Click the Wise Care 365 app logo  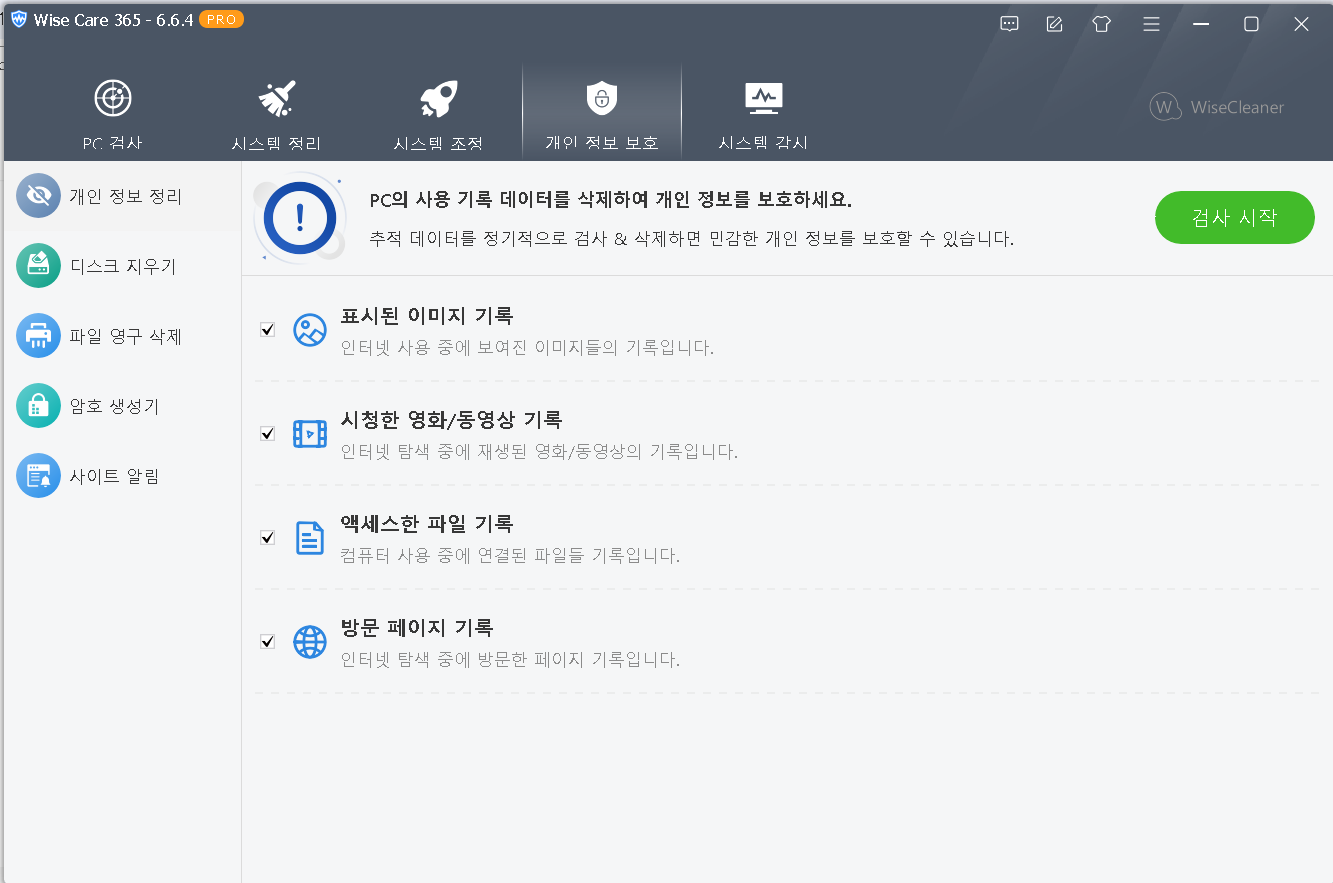coord(18,19)
